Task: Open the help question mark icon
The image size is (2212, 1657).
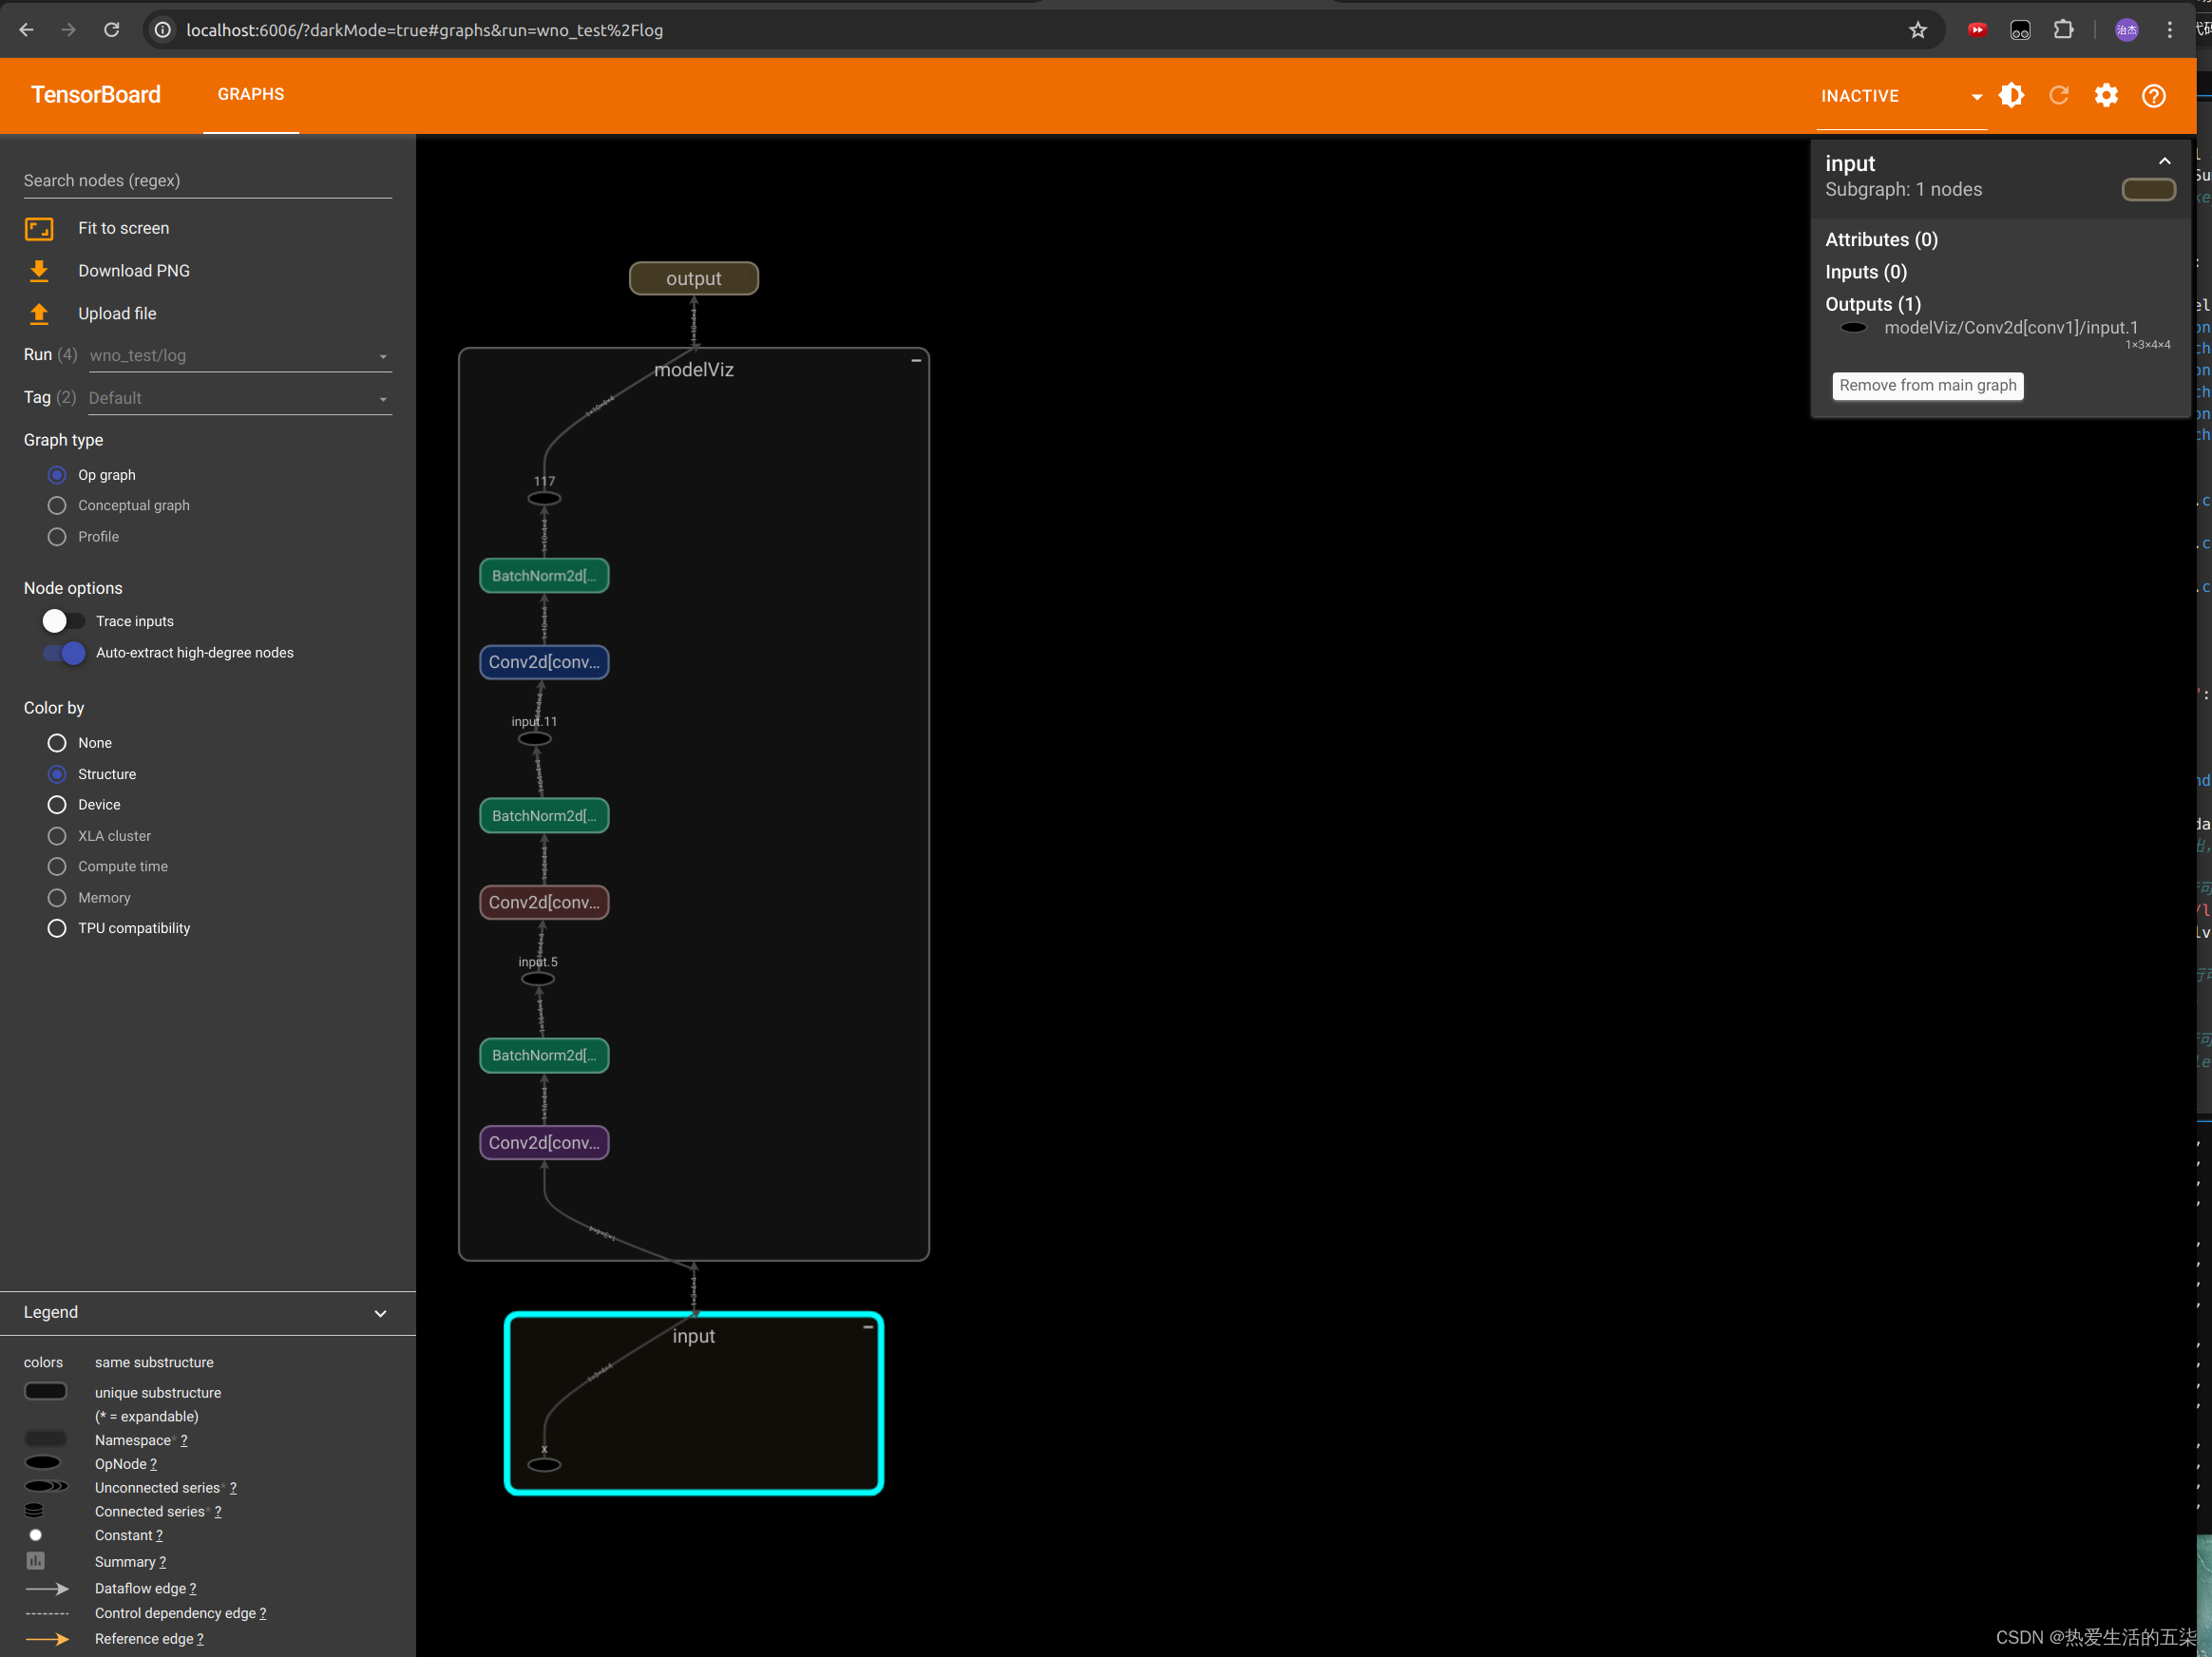Action: tap(2153, 96)
